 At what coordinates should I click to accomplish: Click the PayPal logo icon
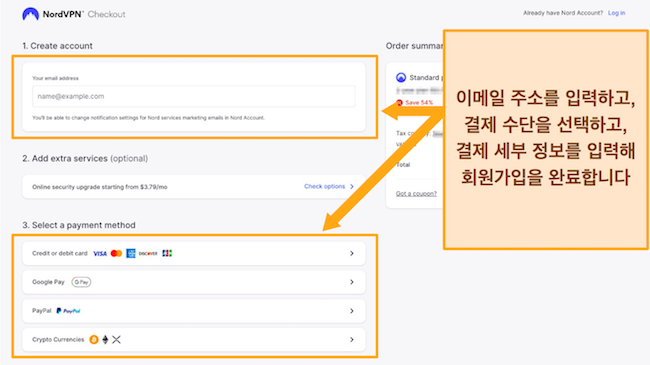click(68, 311)
